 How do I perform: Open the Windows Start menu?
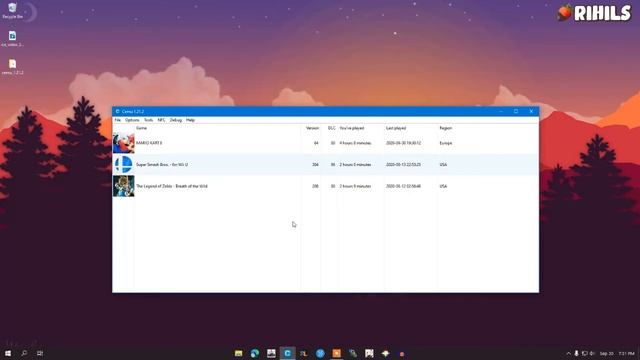pyautogui.click(x=8, y=353)
